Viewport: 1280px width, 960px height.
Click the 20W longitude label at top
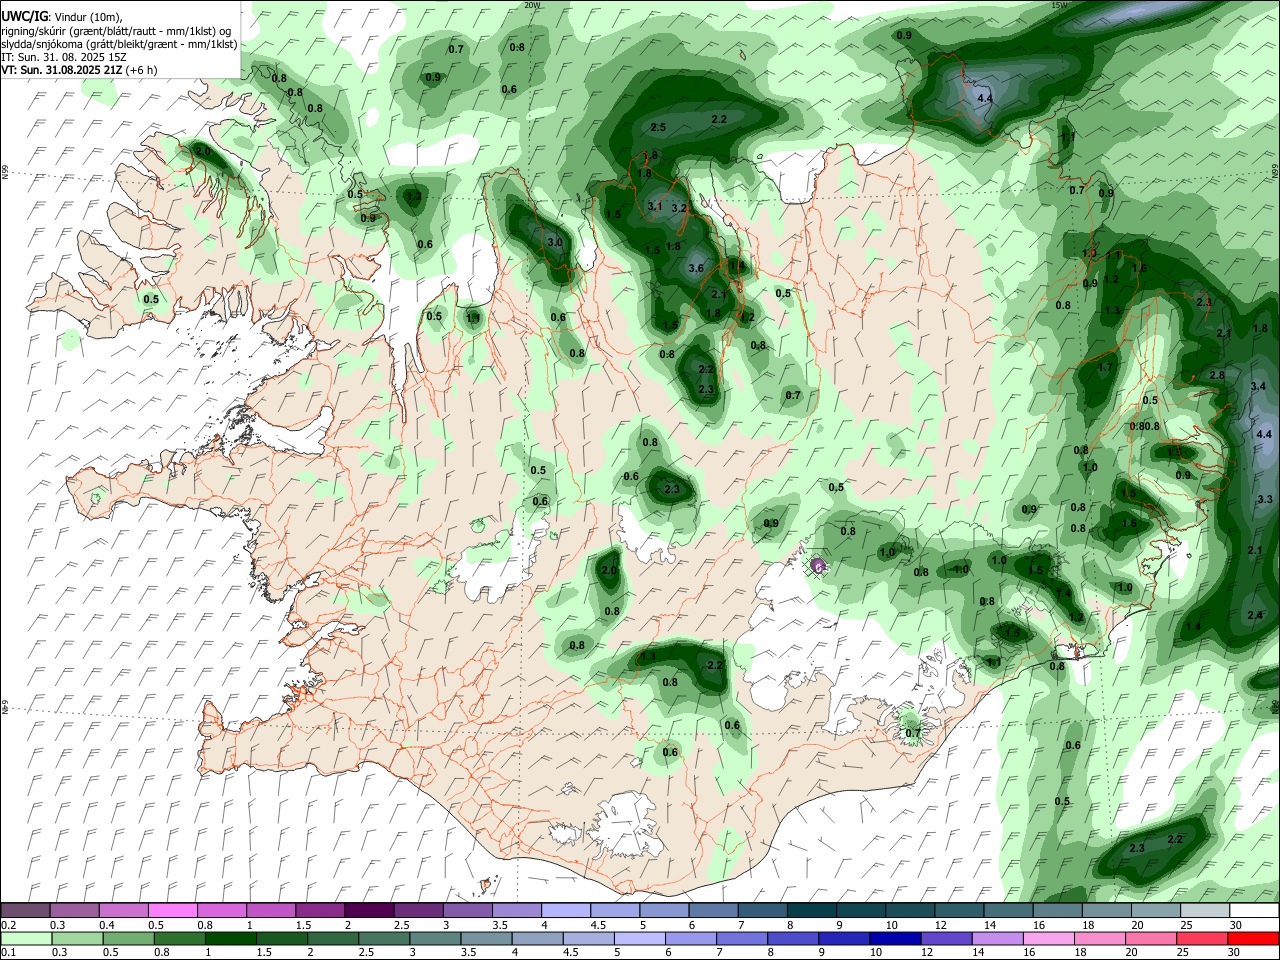click(x=532, y=5)
